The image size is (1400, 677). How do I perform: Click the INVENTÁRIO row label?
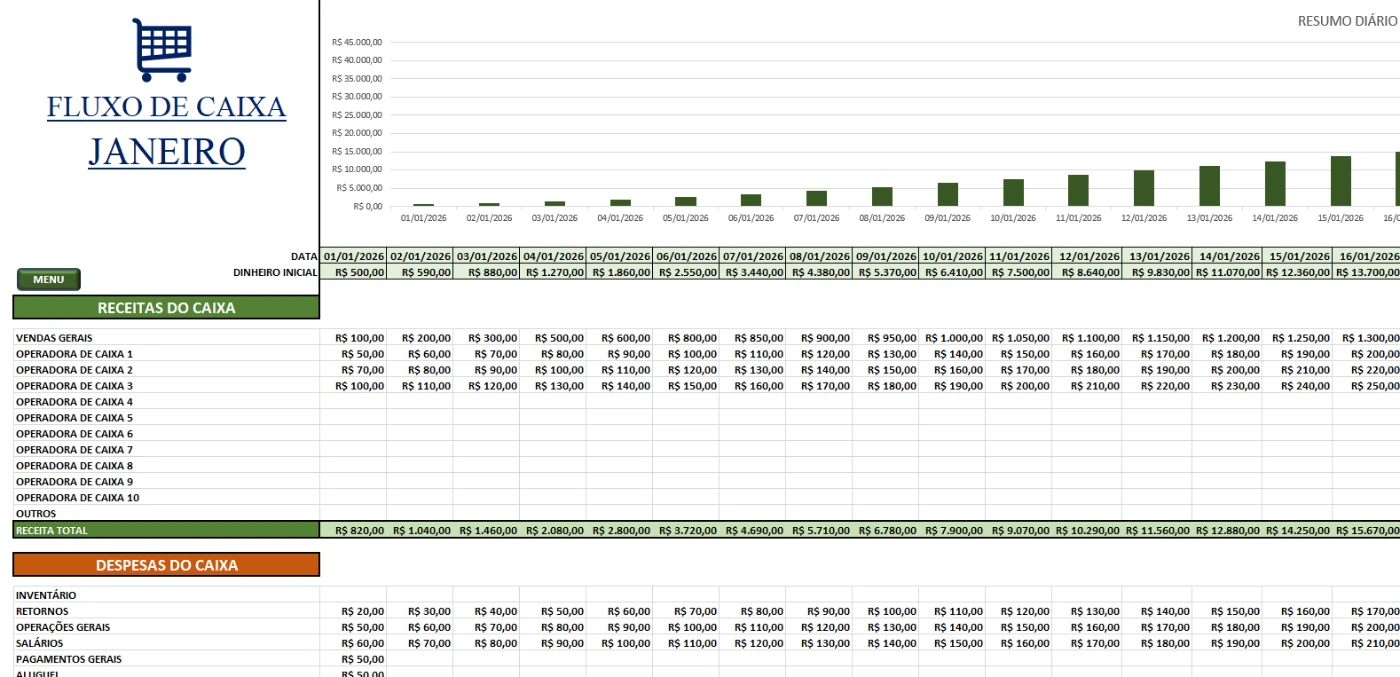pos(46,595)
